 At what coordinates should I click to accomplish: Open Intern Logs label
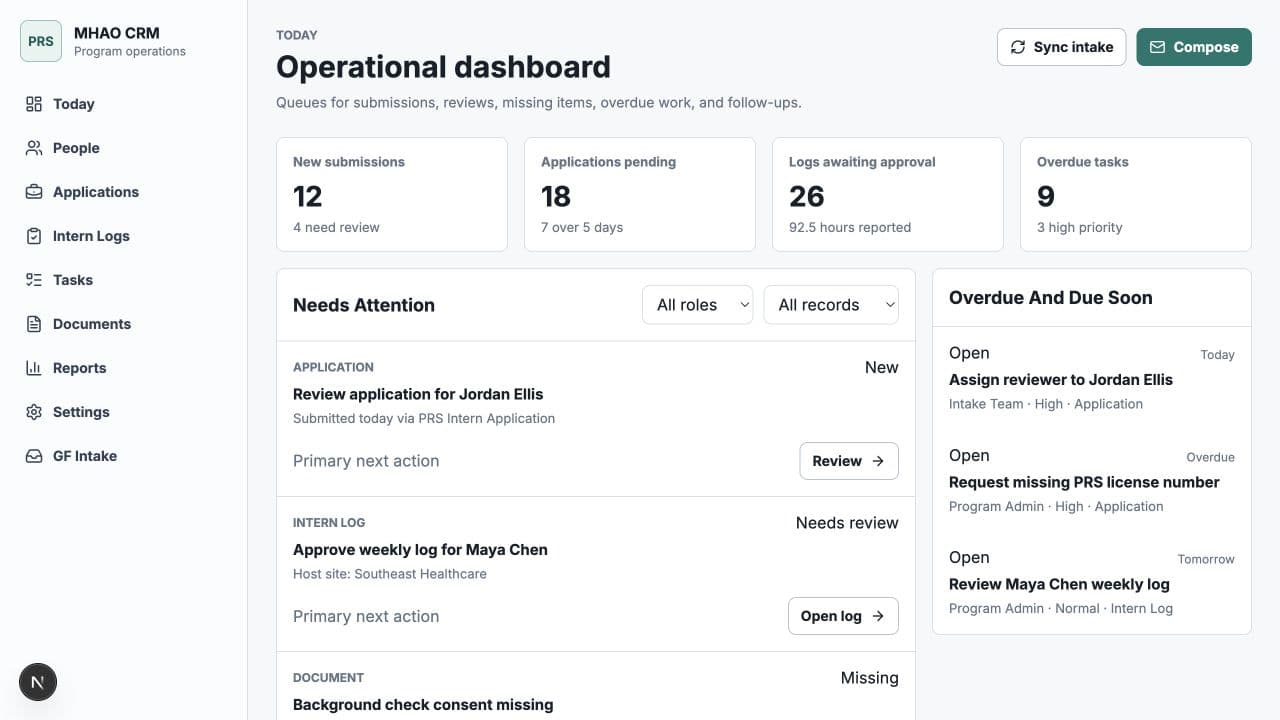(91, 236)
